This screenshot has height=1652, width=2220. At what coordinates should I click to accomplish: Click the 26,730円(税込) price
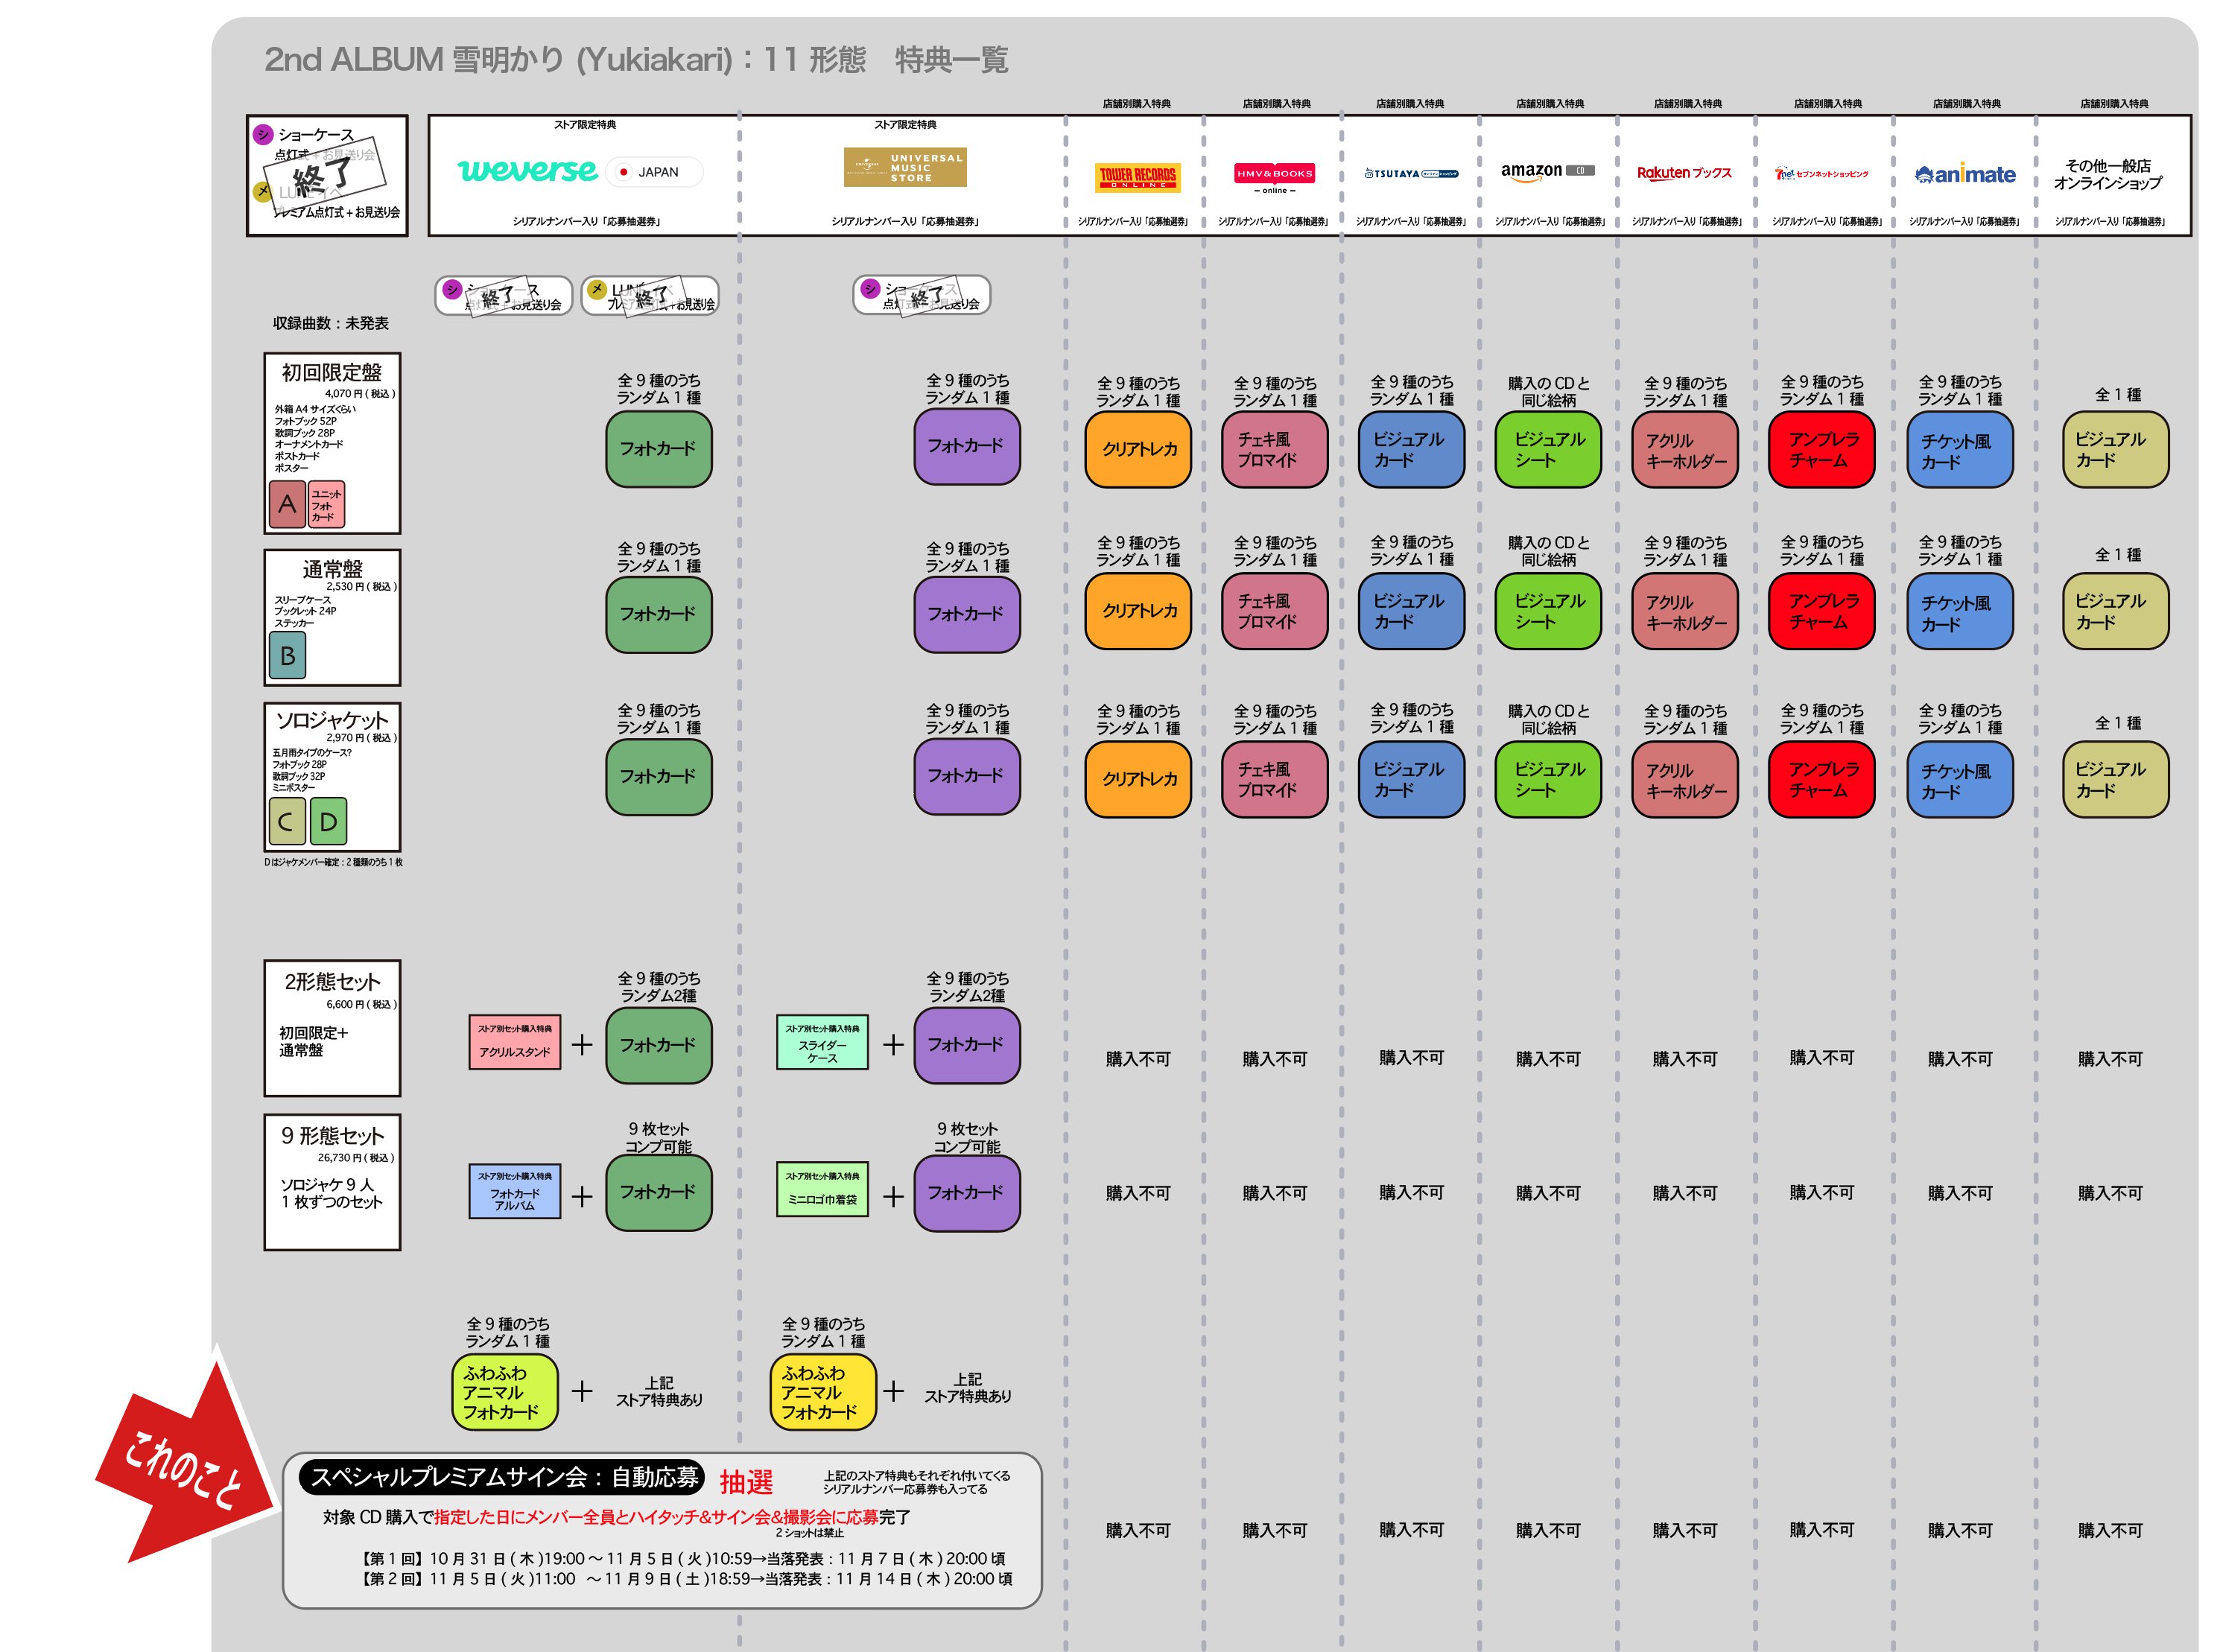356,1158
